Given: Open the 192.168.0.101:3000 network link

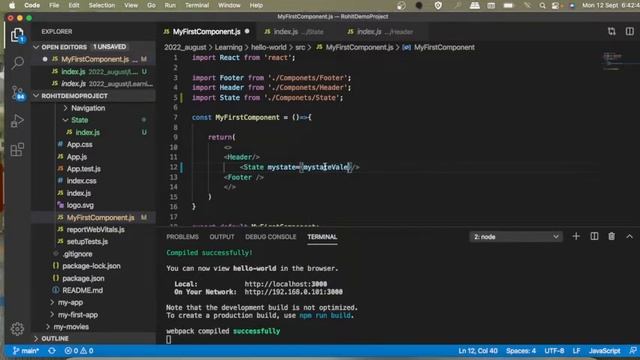Looking at the screenshot, I should (x=293, y=292).
